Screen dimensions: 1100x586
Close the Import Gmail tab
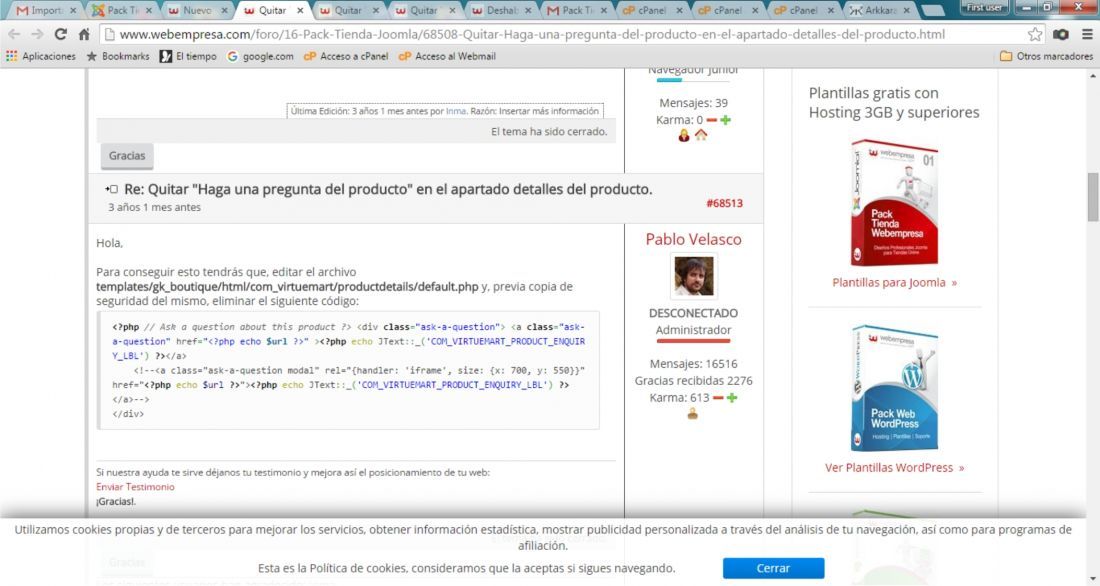click(x=73, y=11)
